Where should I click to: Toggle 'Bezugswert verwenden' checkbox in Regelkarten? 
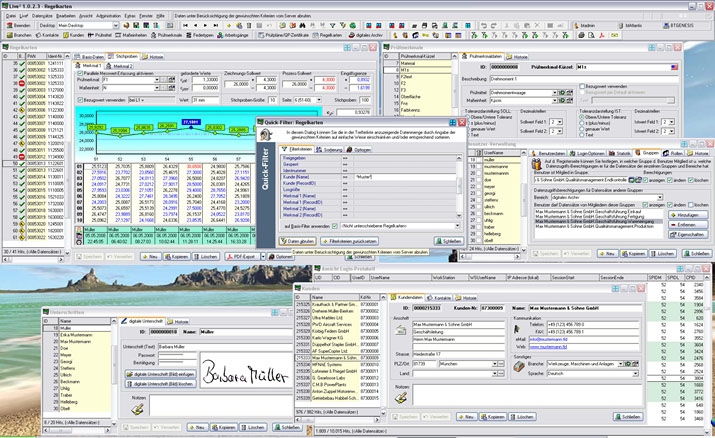point(80,100)
